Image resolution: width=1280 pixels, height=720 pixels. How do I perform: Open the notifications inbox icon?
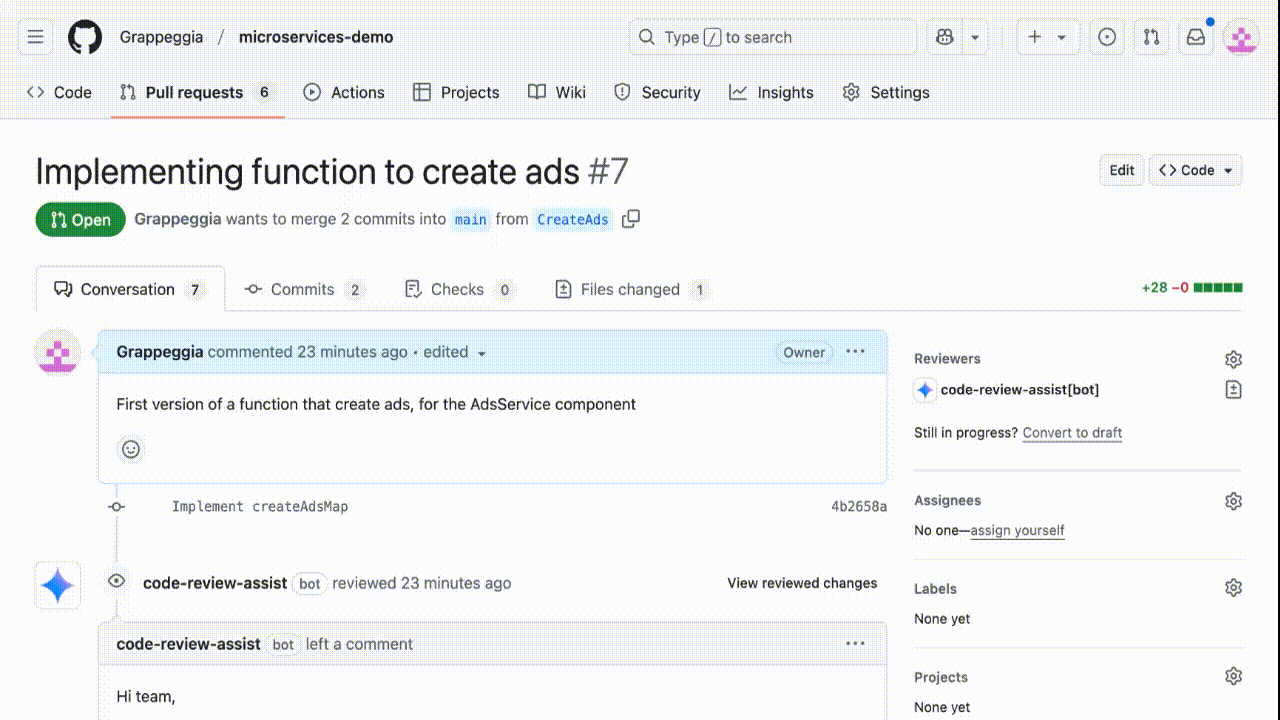point(1196,37)
